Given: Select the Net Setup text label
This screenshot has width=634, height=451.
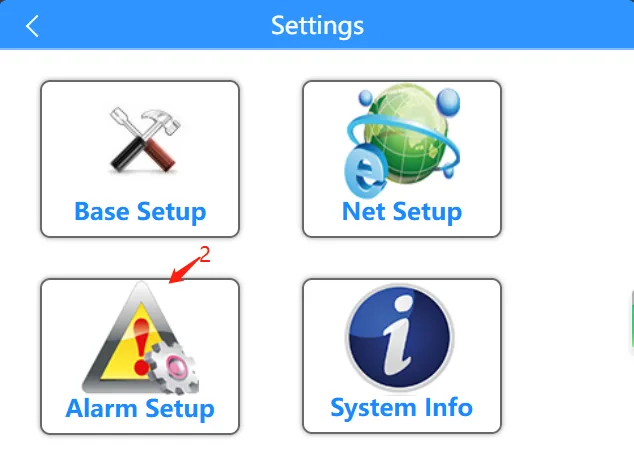Looking at the screenshot, I should pyautogui.click(x=402, y=212).
